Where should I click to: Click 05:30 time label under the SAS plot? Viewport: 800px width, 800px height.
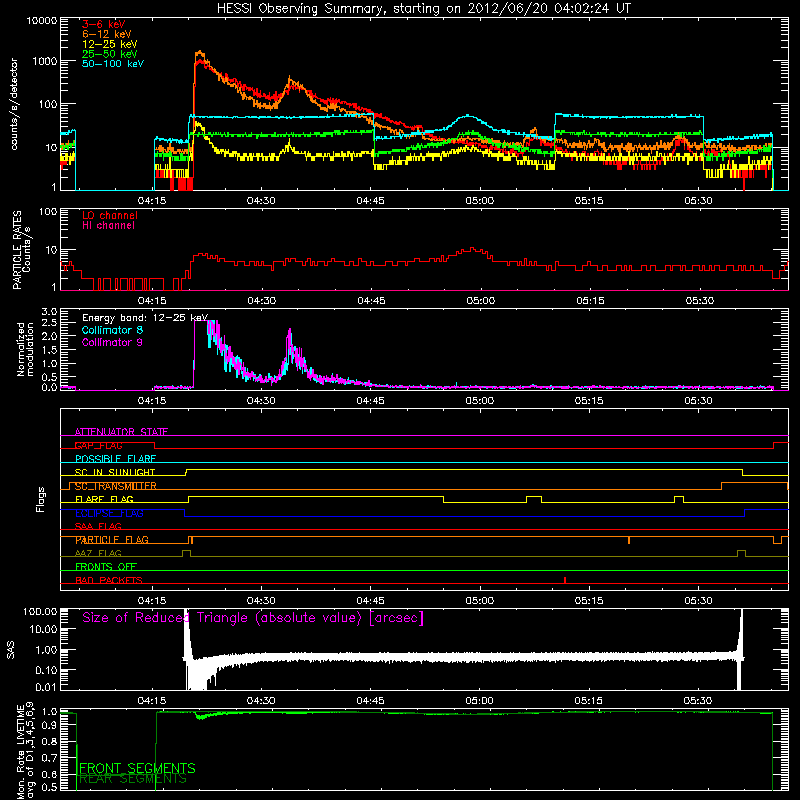(x=697, y=701)
